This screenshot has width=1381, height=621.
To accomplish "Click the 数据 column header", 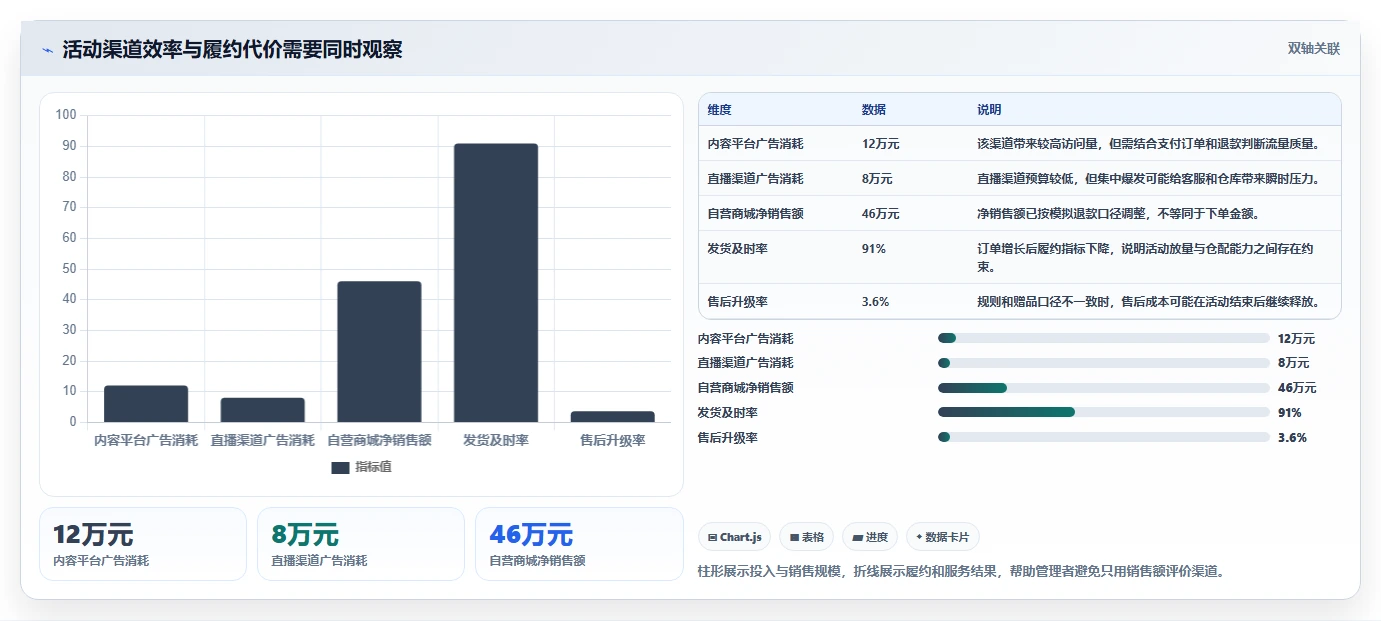I will click(x=873, y=110).
